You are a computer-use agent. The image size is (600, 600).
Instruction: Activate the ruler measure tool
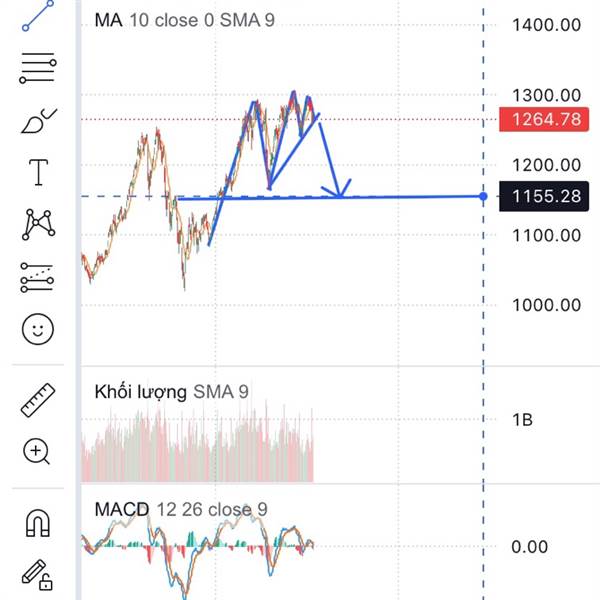pos(38,400)
